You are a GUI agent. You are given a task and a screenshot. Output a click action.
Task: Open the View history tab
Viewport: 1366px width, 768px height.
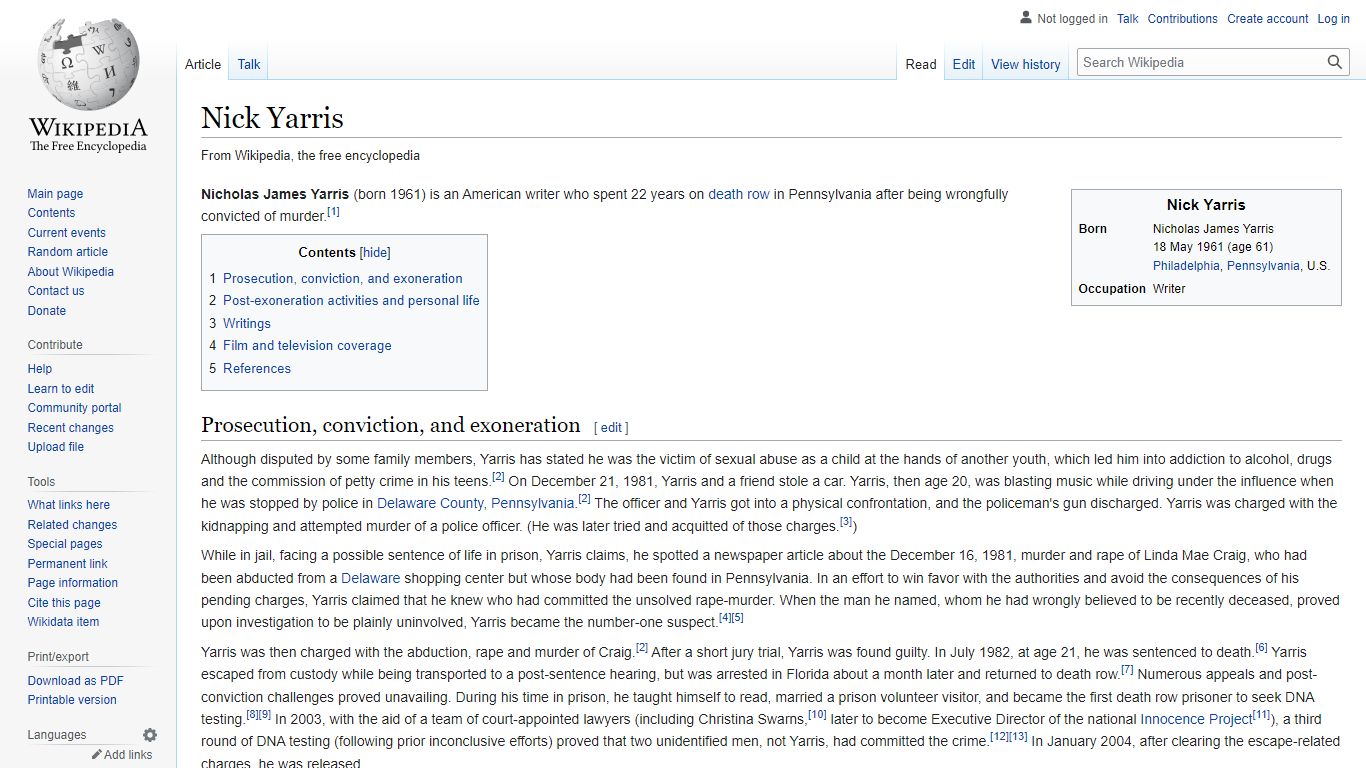[x=1026, y=64]
